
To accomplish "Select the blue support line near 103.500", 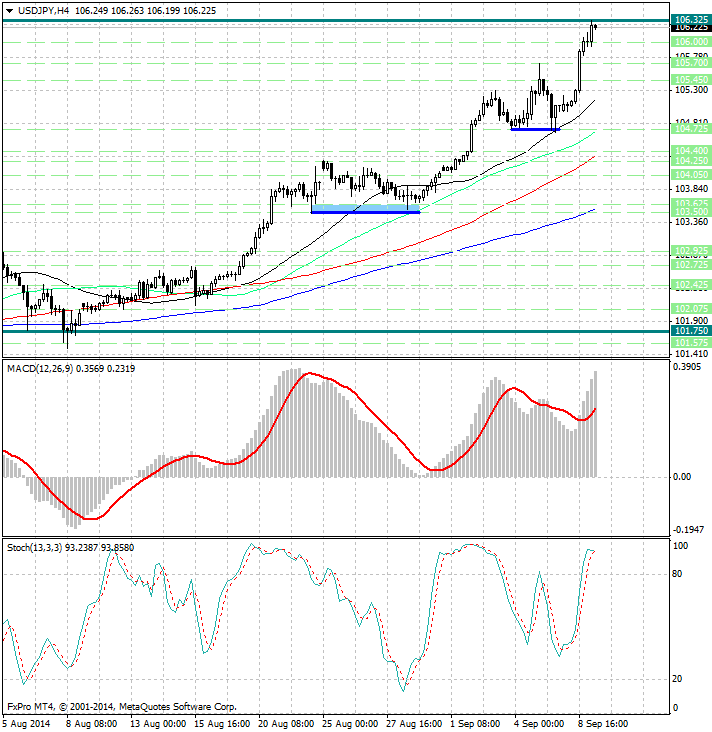I will tap(366, 212).
